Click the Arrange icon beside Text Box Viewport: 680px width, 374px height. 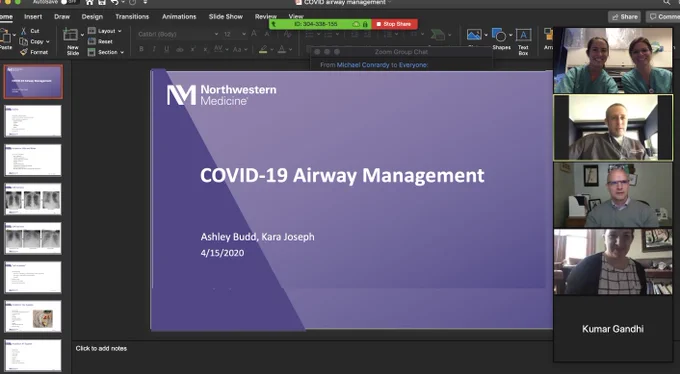548,34
